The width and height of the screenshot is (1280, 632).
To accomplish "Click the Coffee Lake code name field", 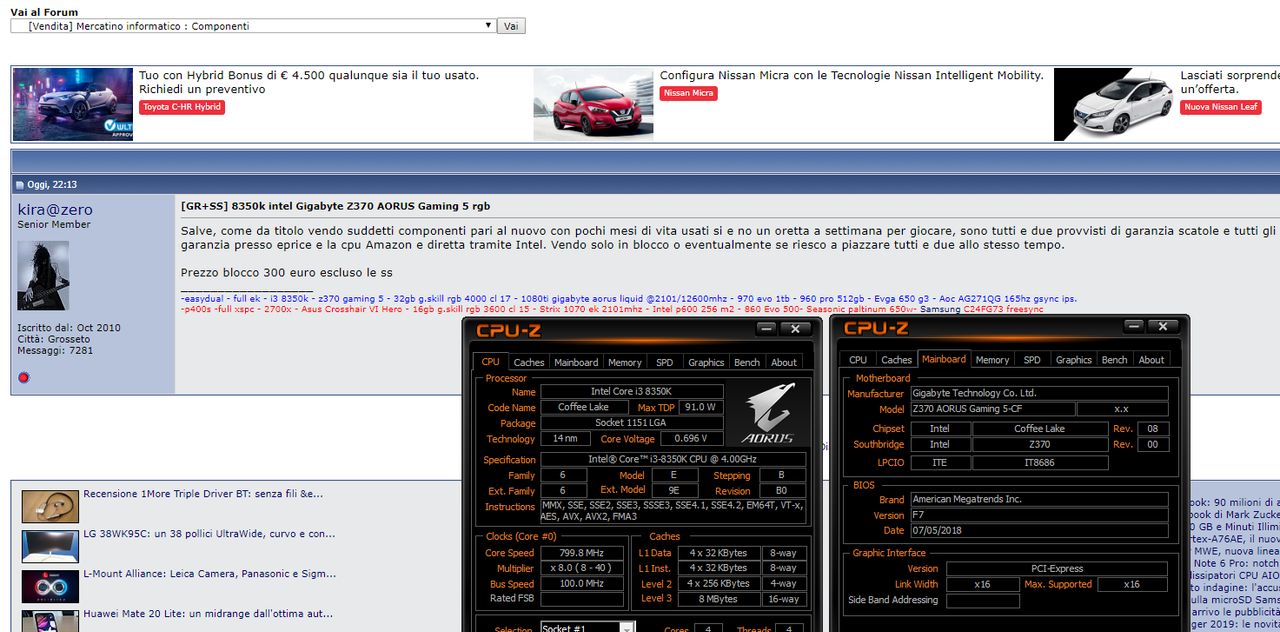I will coord(583,407).
